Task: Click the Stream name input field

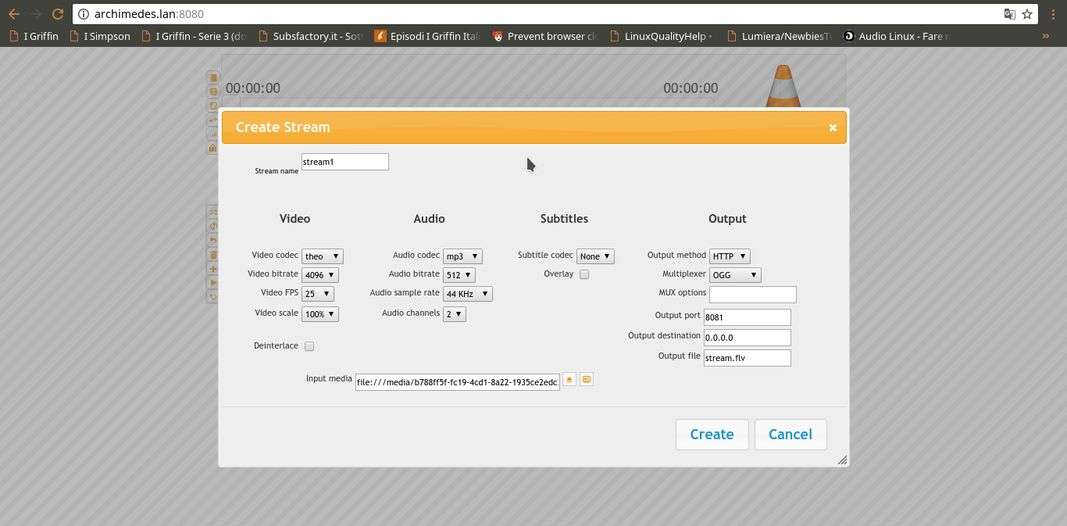Action: 345,162
